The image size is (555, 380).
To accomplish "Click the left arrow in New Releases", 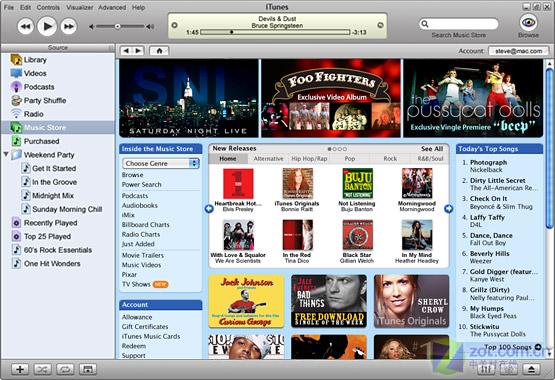I will coord(209,209).
